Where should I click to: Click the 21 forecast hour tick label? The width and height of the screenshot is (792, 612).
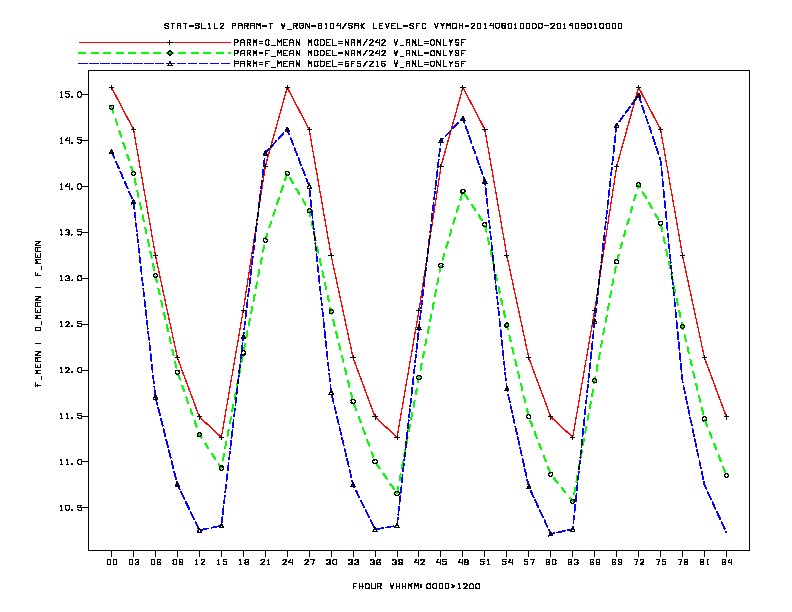(x=265, y=562)
